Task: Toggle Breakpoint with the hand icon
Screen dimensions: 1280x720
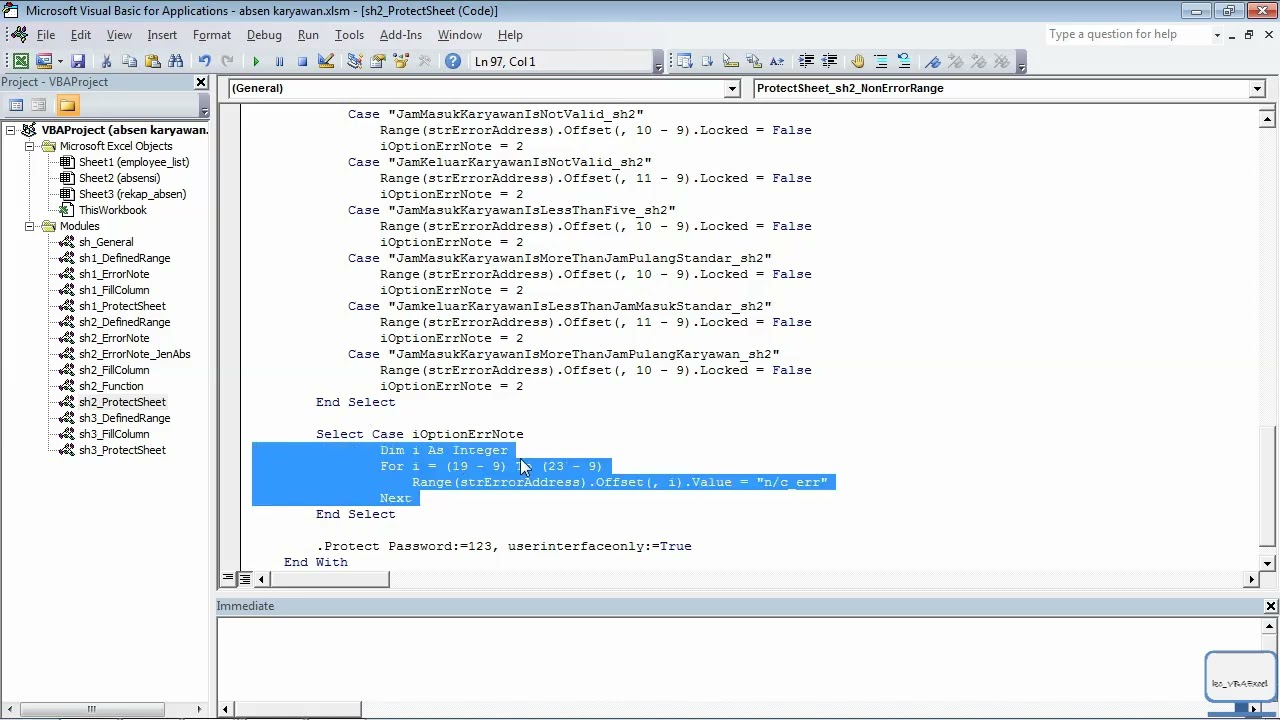Action: coord(858,61)
